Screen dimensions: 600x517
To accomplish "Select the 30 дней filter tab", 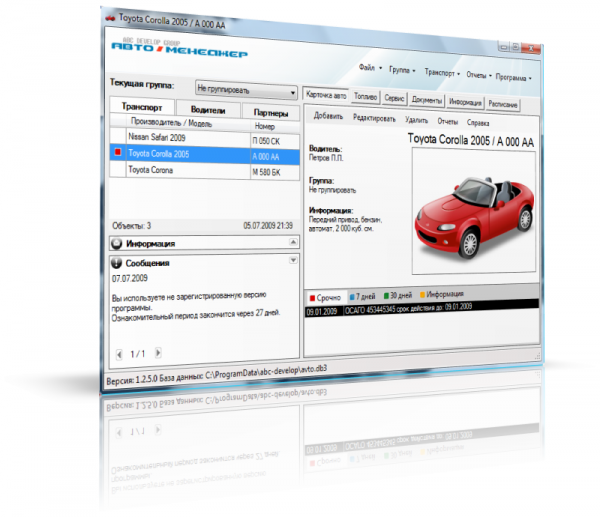I will point(398,295).
